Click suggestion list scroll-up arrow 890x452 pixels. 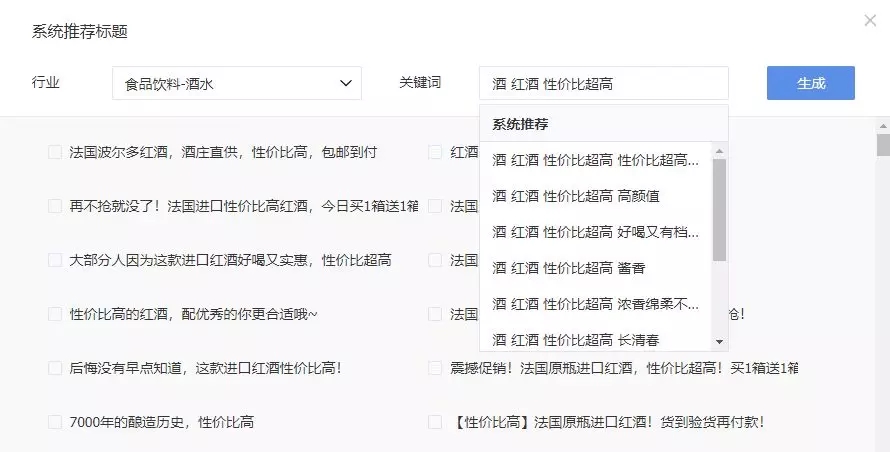719,151
